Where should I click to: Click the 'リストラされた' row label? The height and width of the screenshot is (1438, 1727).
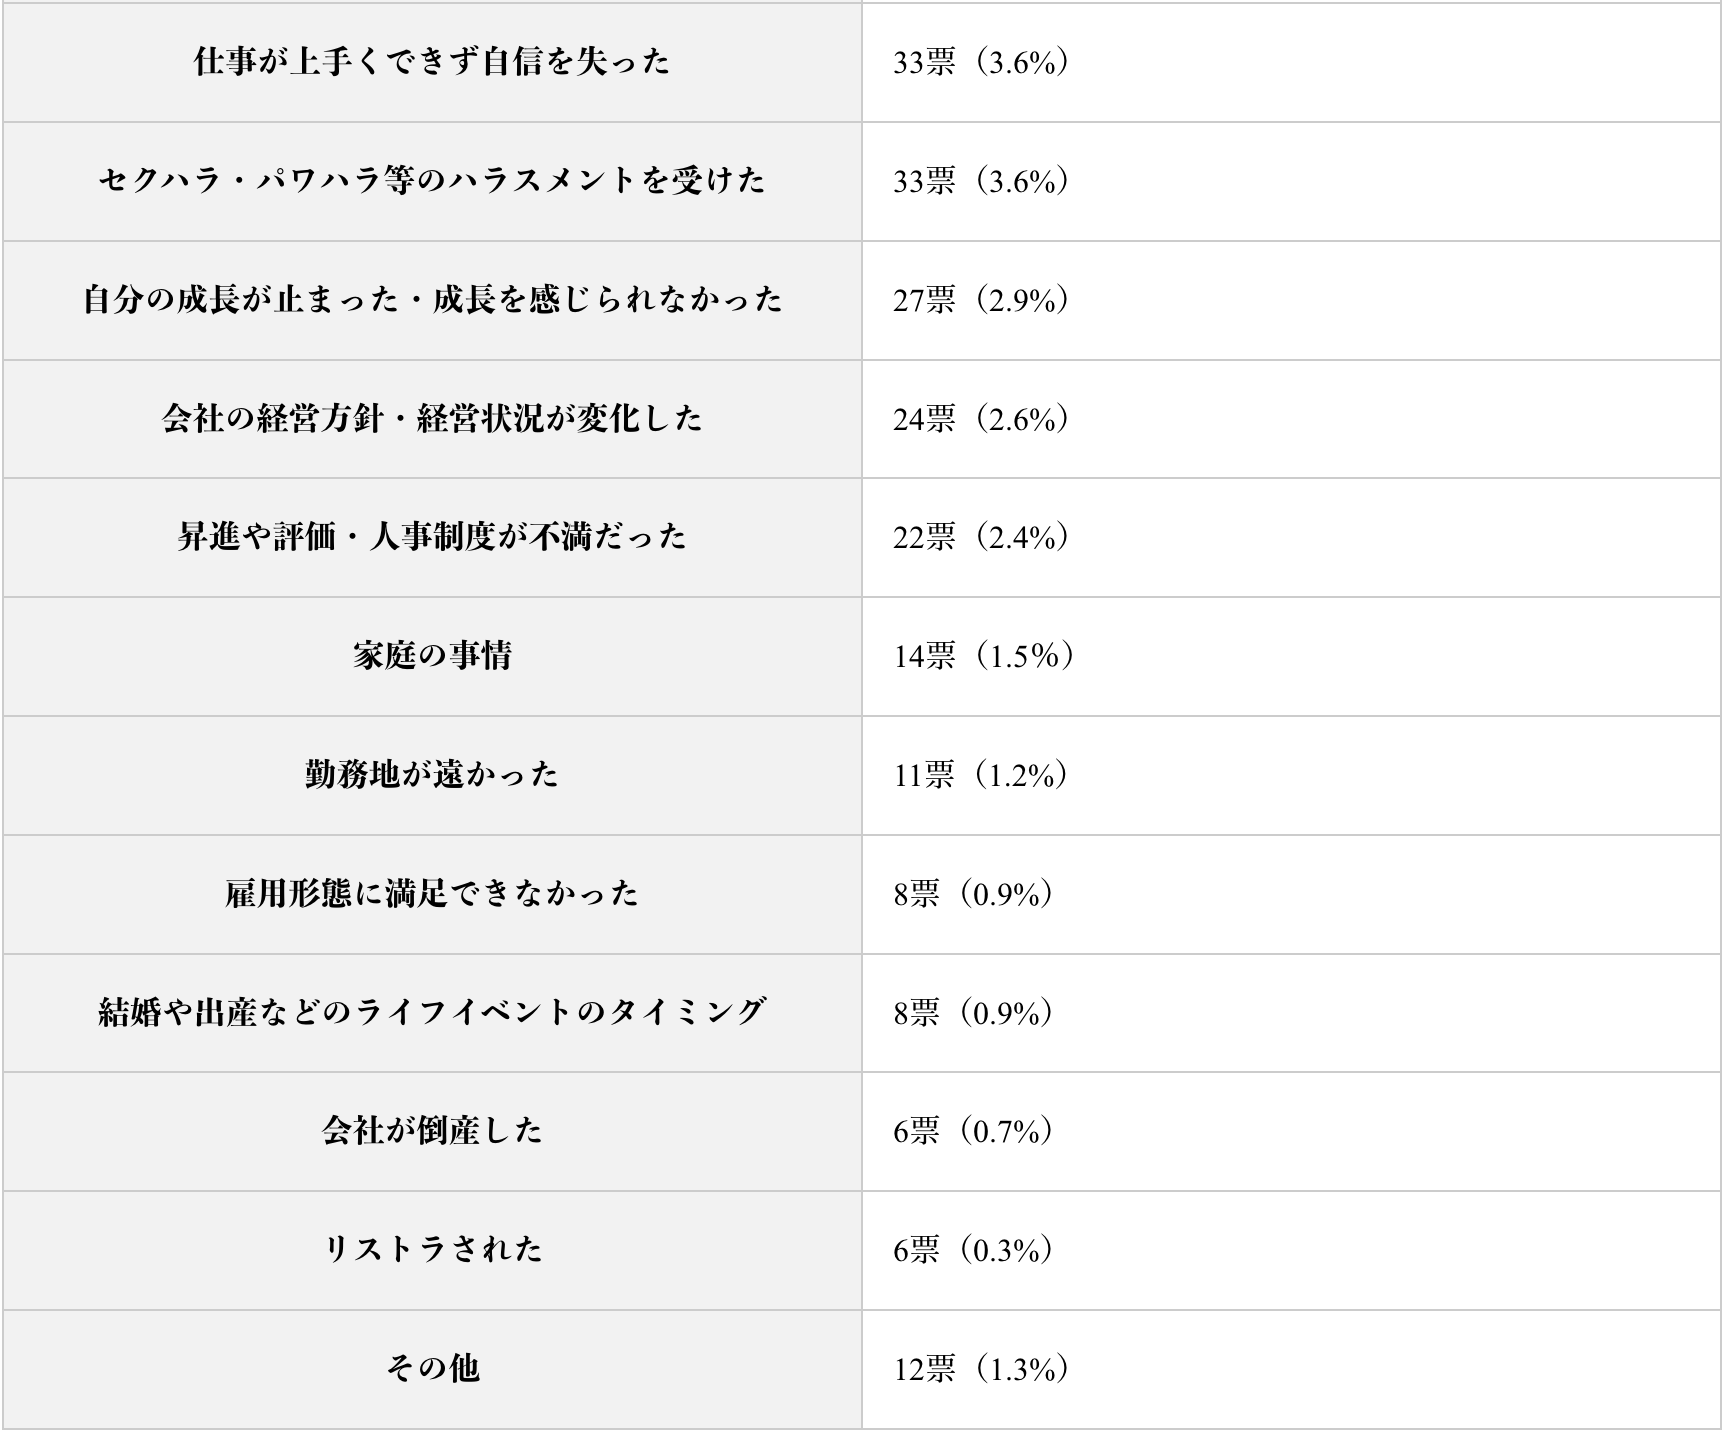coord(432,1249)
